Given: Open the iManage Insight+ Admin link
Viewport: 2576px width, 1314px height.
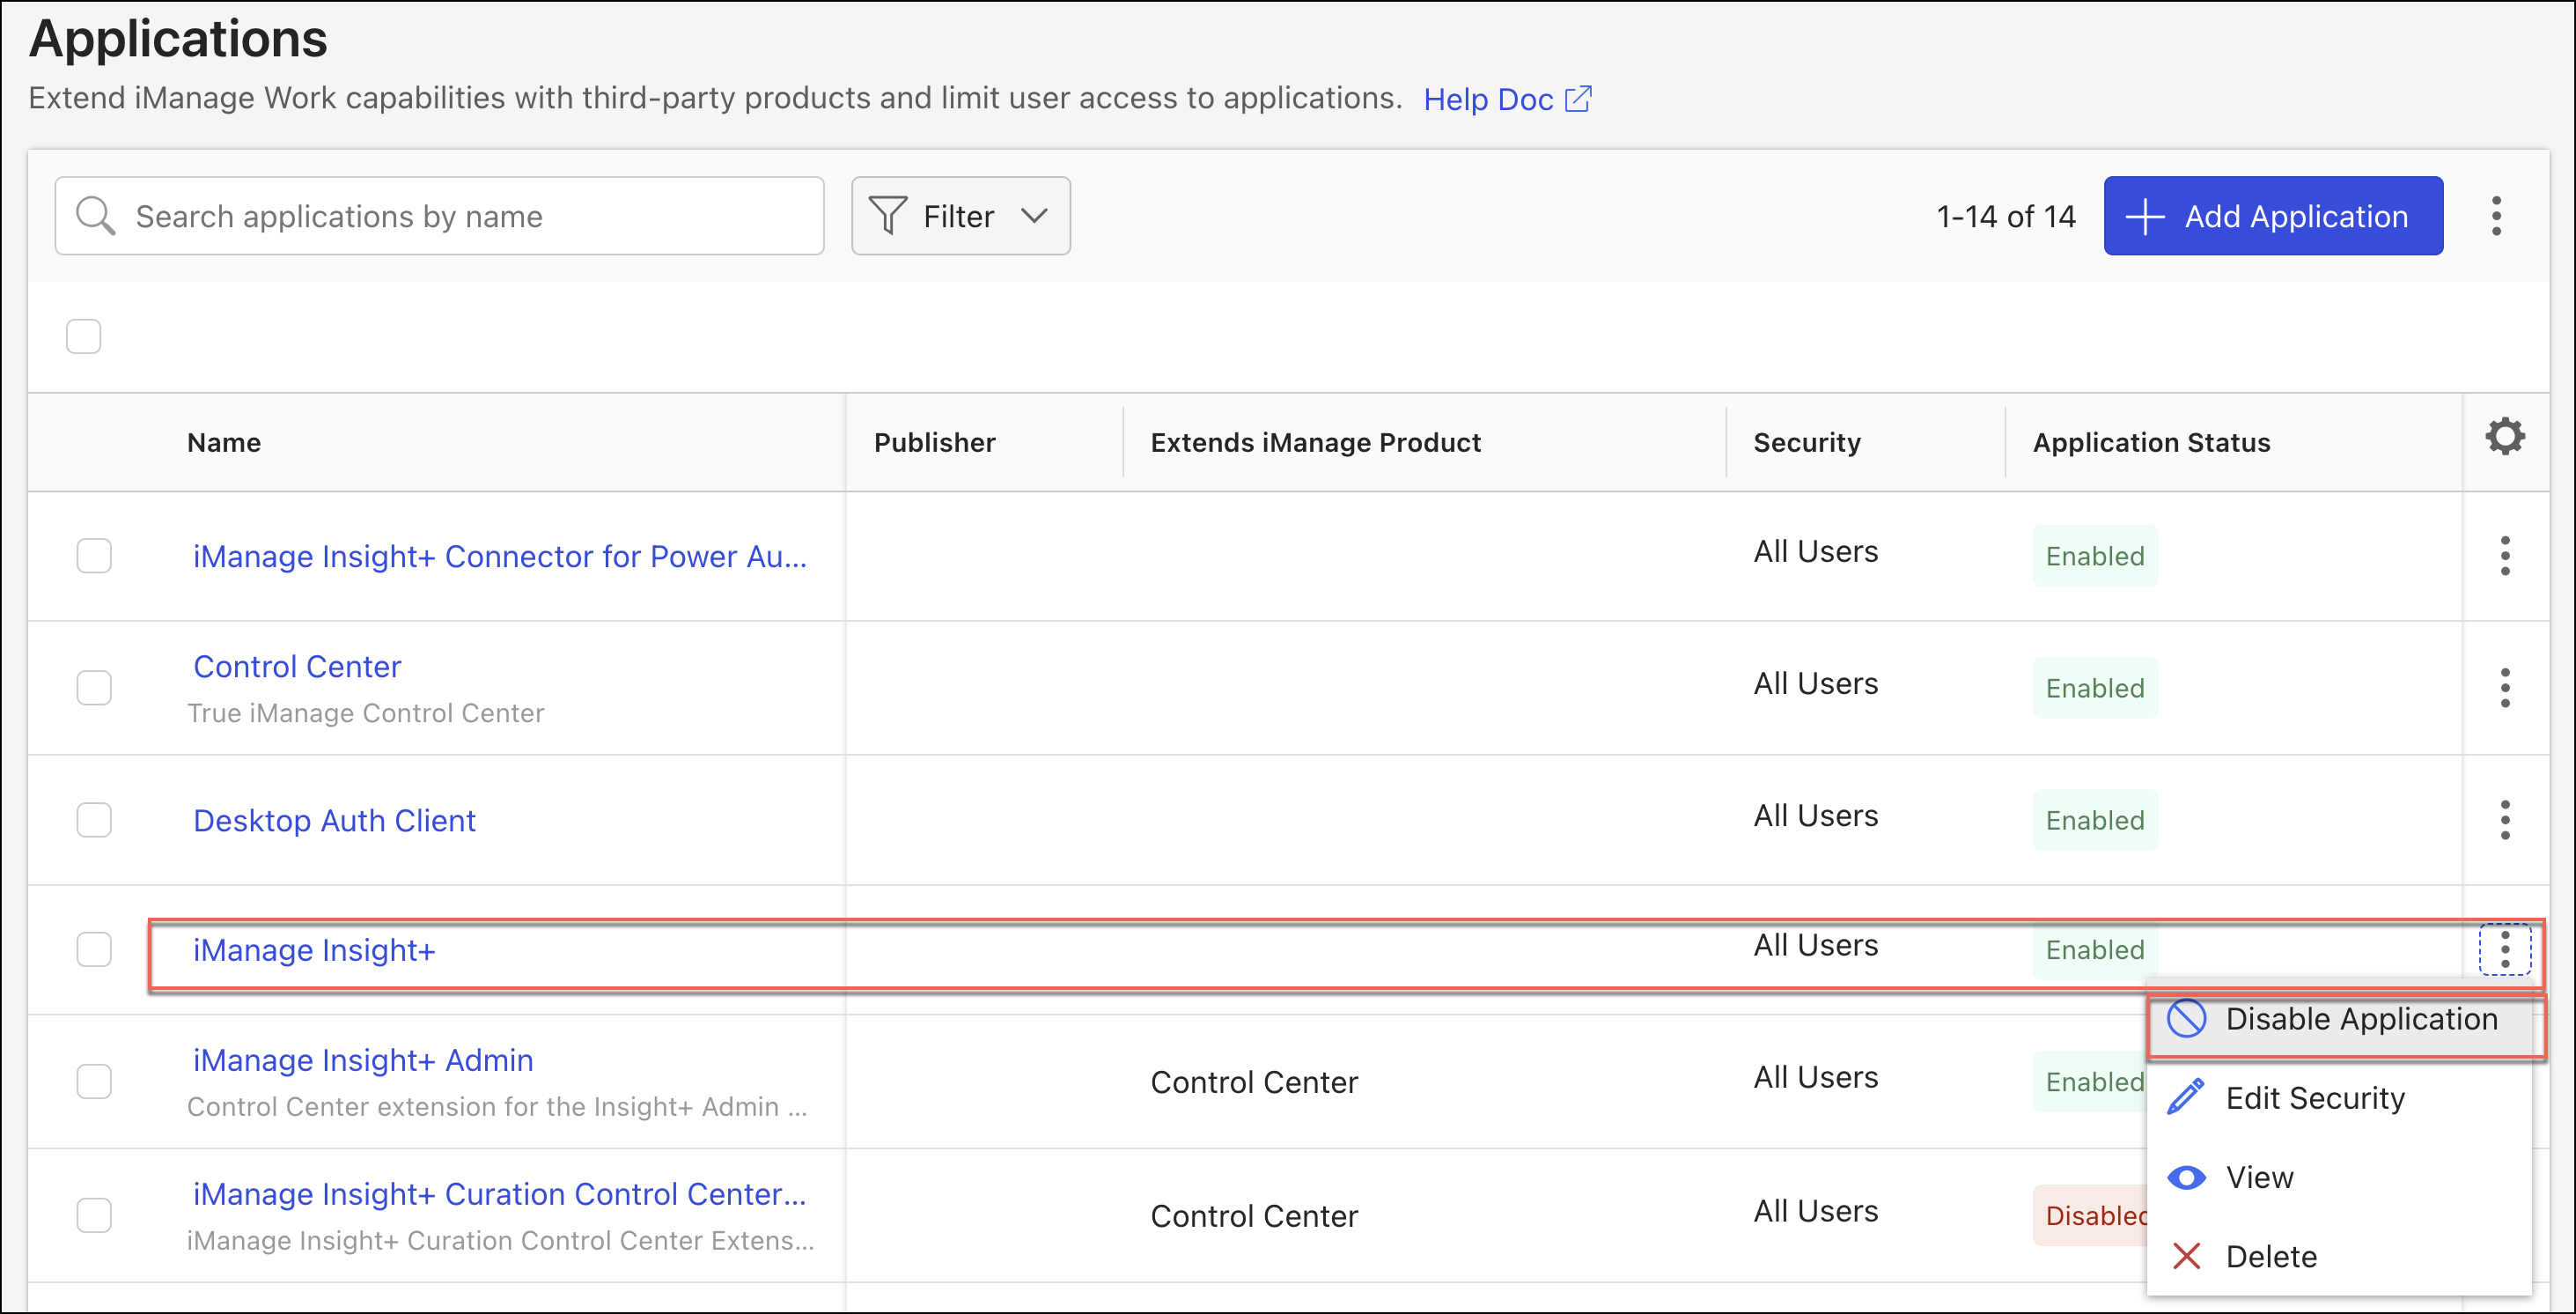Looking at the screenshot, I should tap(362, 1060).
